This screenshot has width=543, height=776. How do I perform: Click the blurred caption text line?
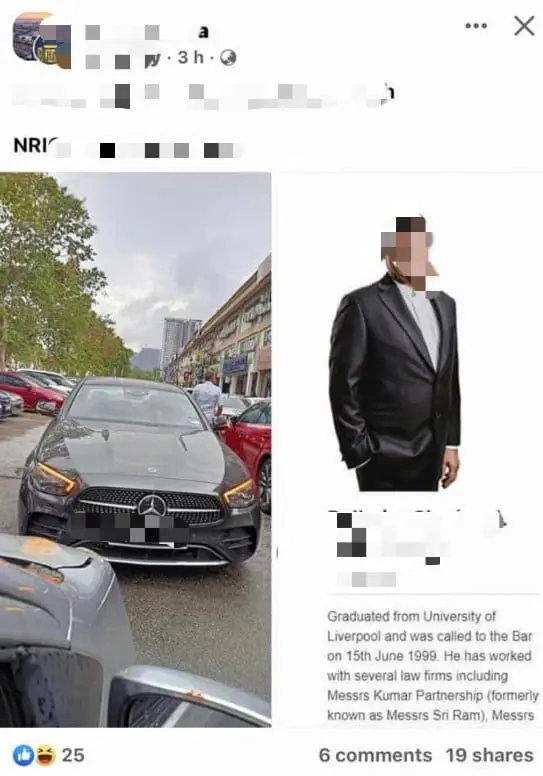click(203, 95)
